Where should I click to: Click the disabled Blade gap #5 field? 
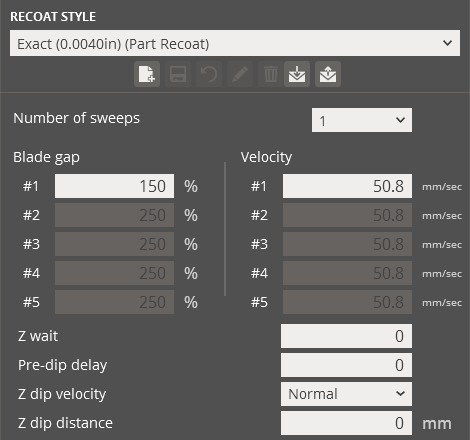point(114,302)
